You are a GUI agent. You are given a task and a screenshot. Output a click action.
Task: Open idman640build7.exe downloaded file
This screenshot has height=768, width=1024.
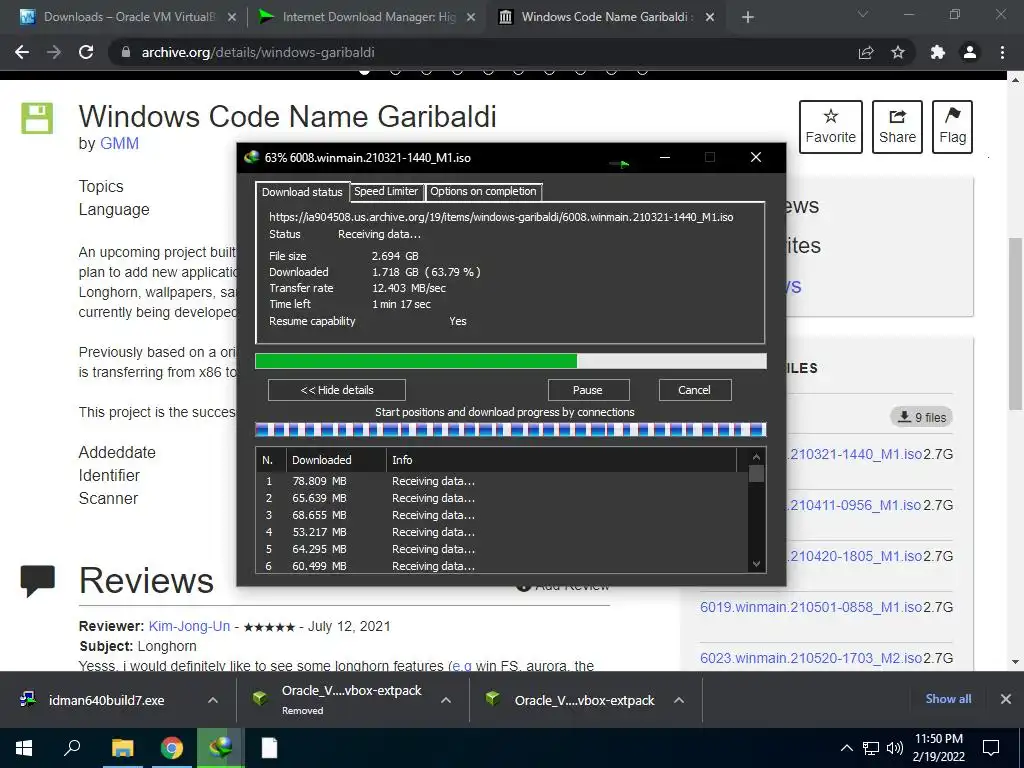tap(106, 700)
